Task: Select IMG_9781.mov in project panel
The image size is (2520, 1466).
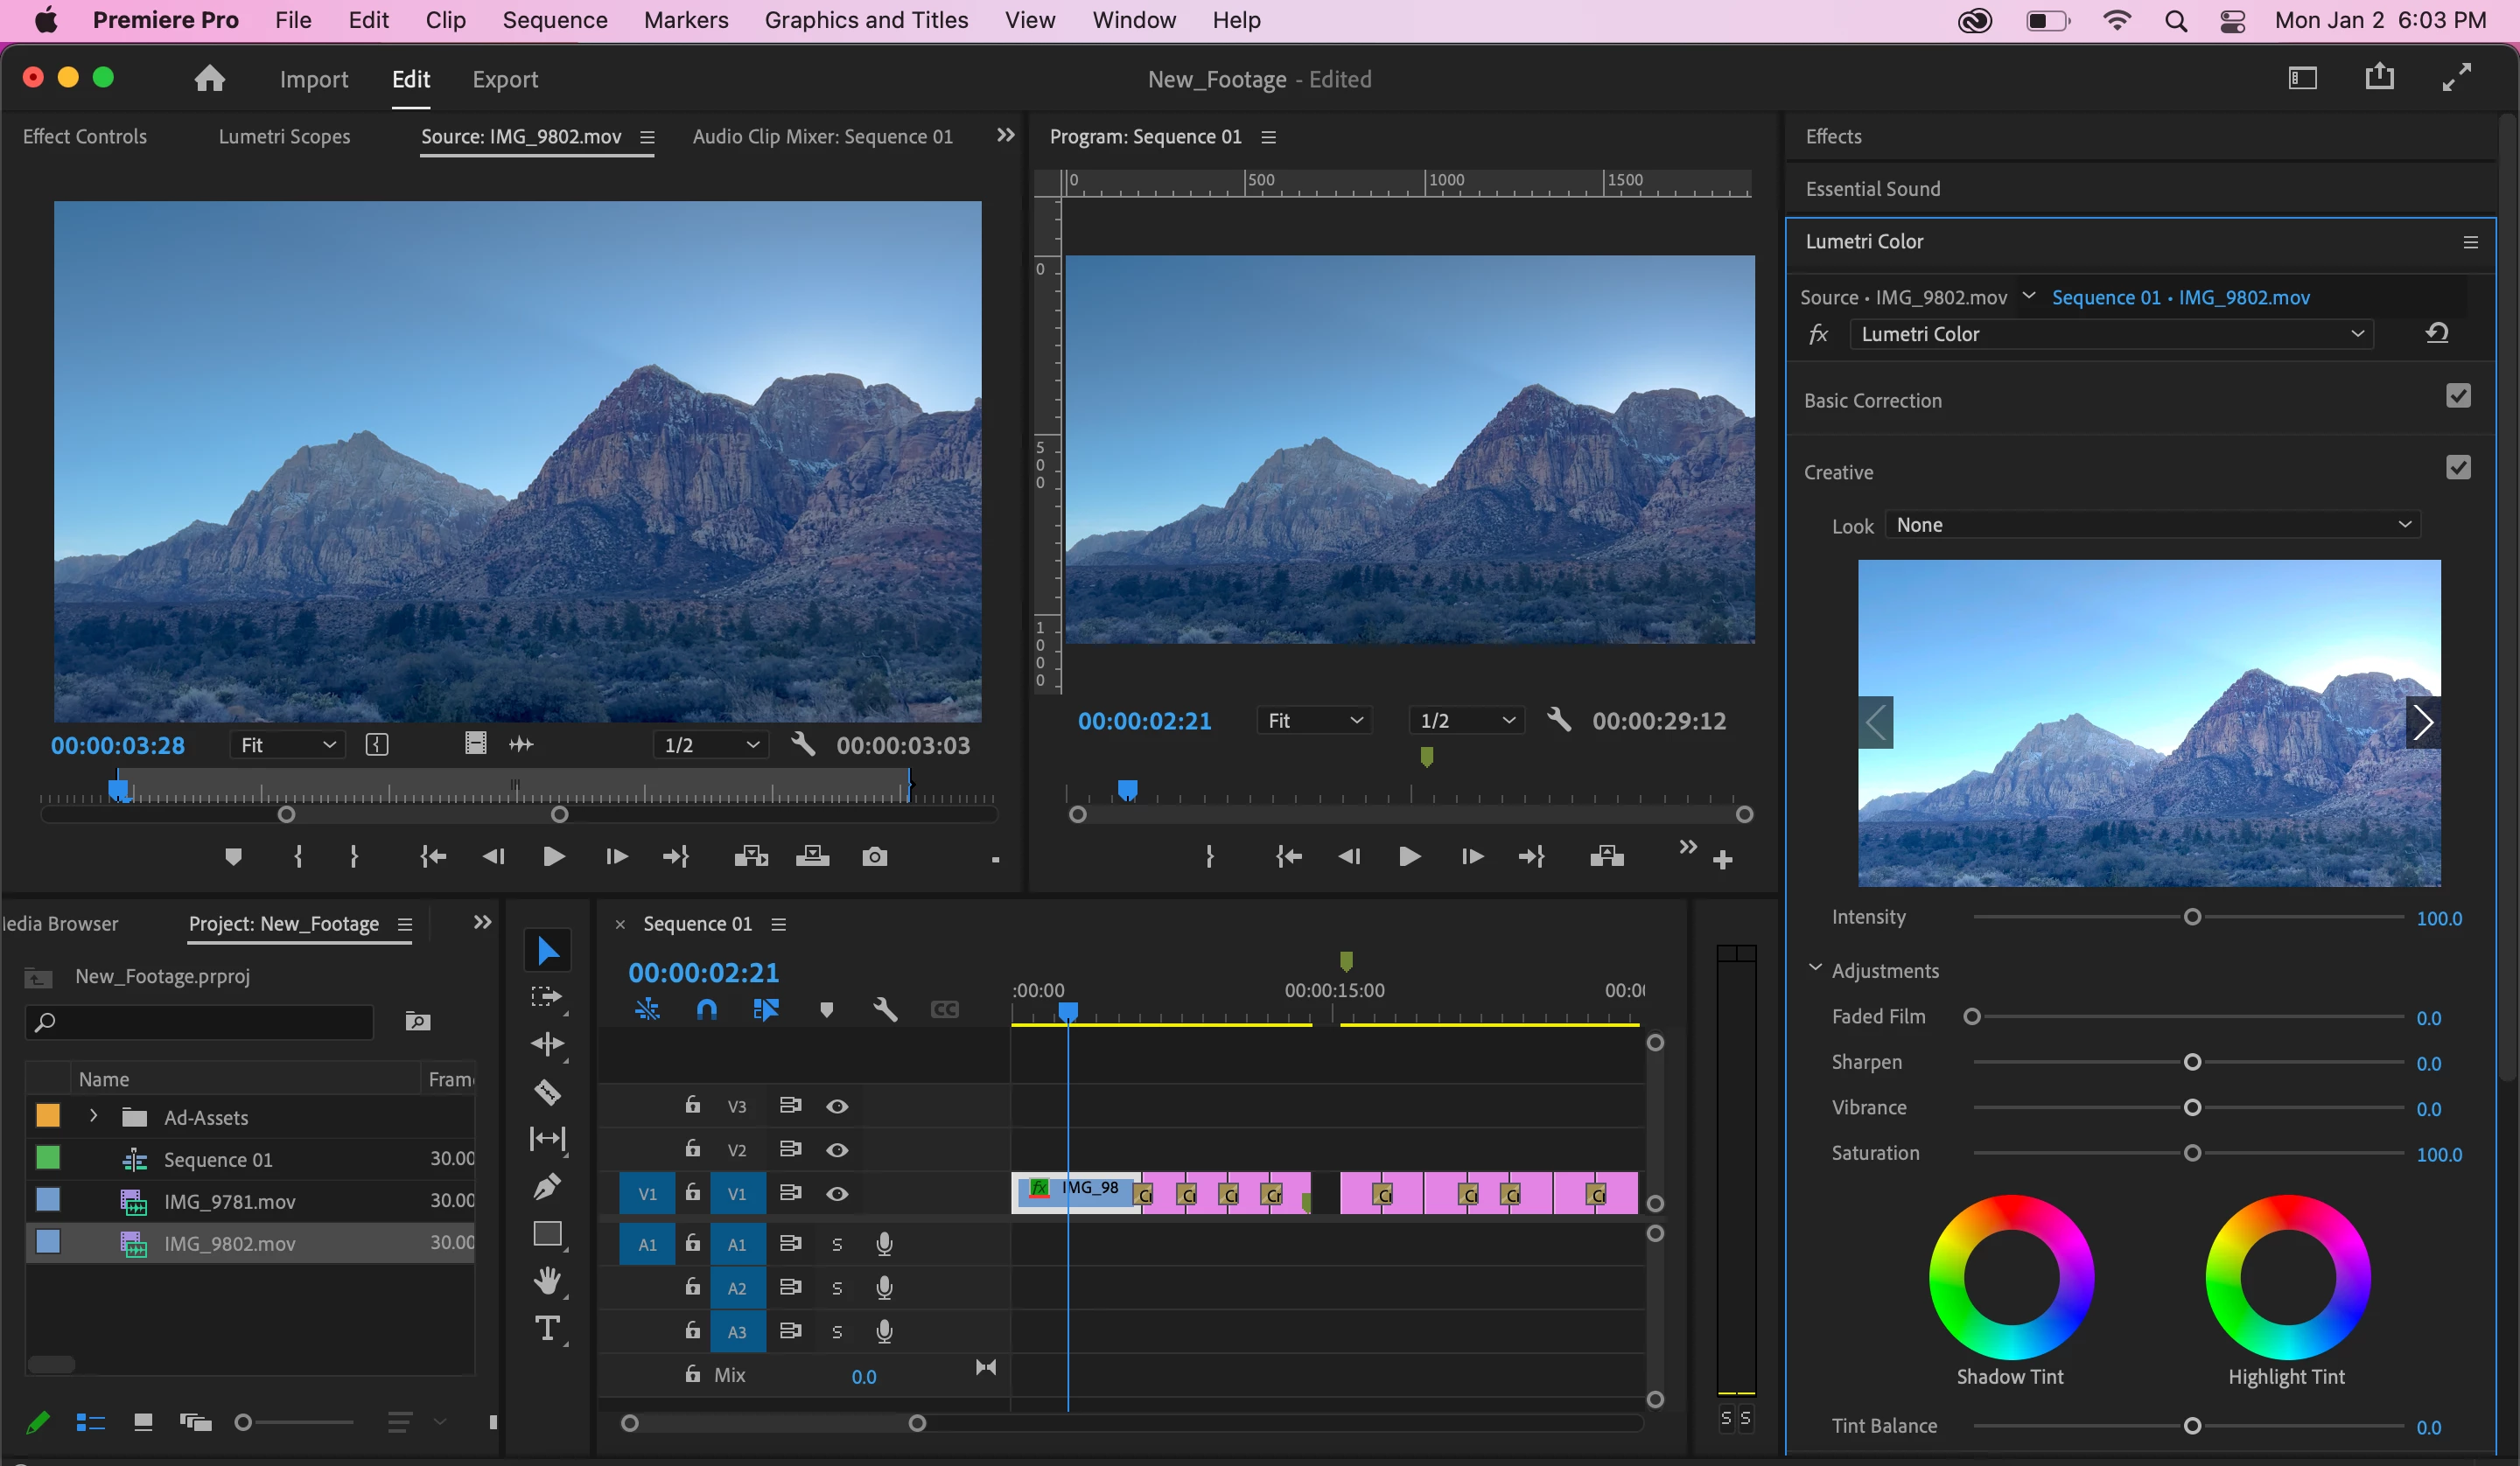Action: coord(229,1202)
